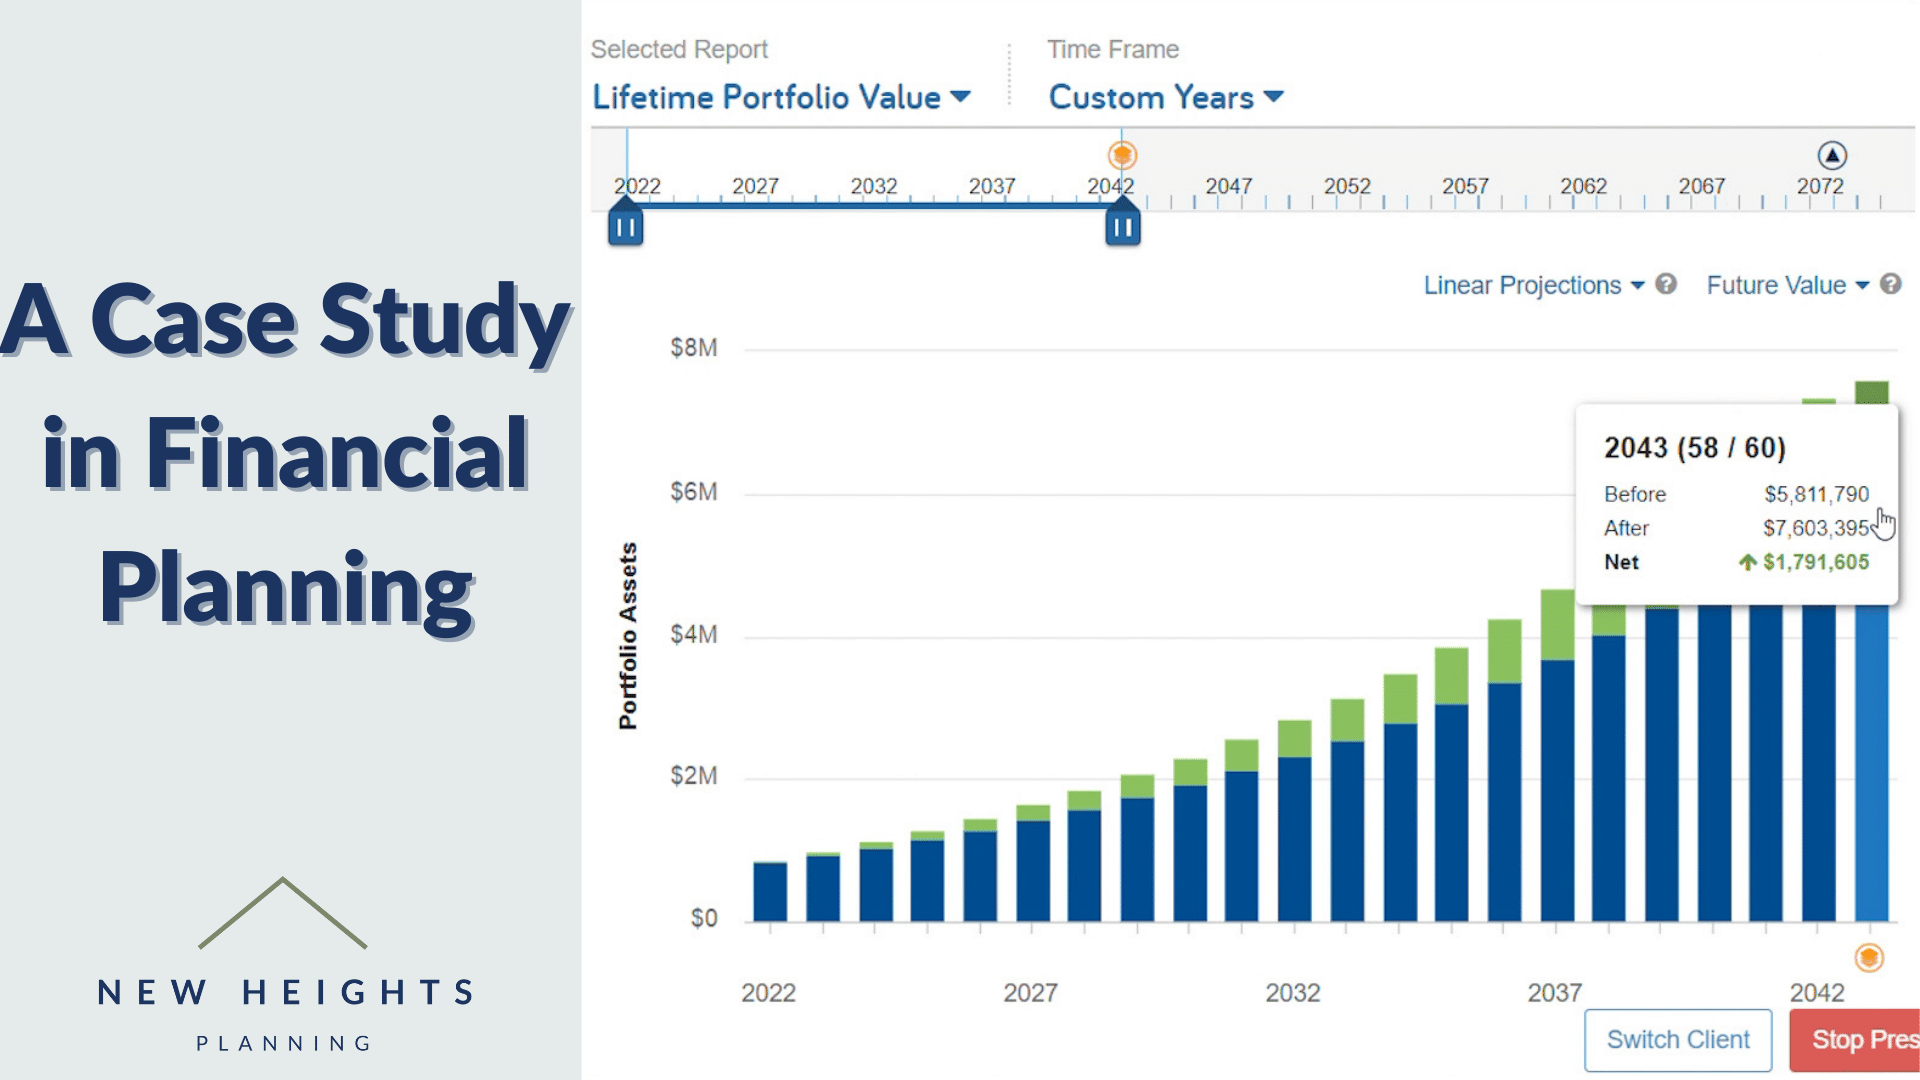Click the Selected Report label

[679, 49]
